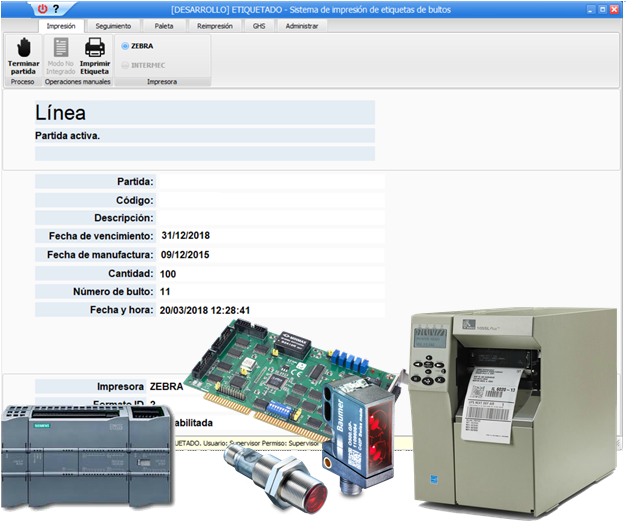
Task: Click the Modo No Integrado document icon
Action: tap(61, 47)
